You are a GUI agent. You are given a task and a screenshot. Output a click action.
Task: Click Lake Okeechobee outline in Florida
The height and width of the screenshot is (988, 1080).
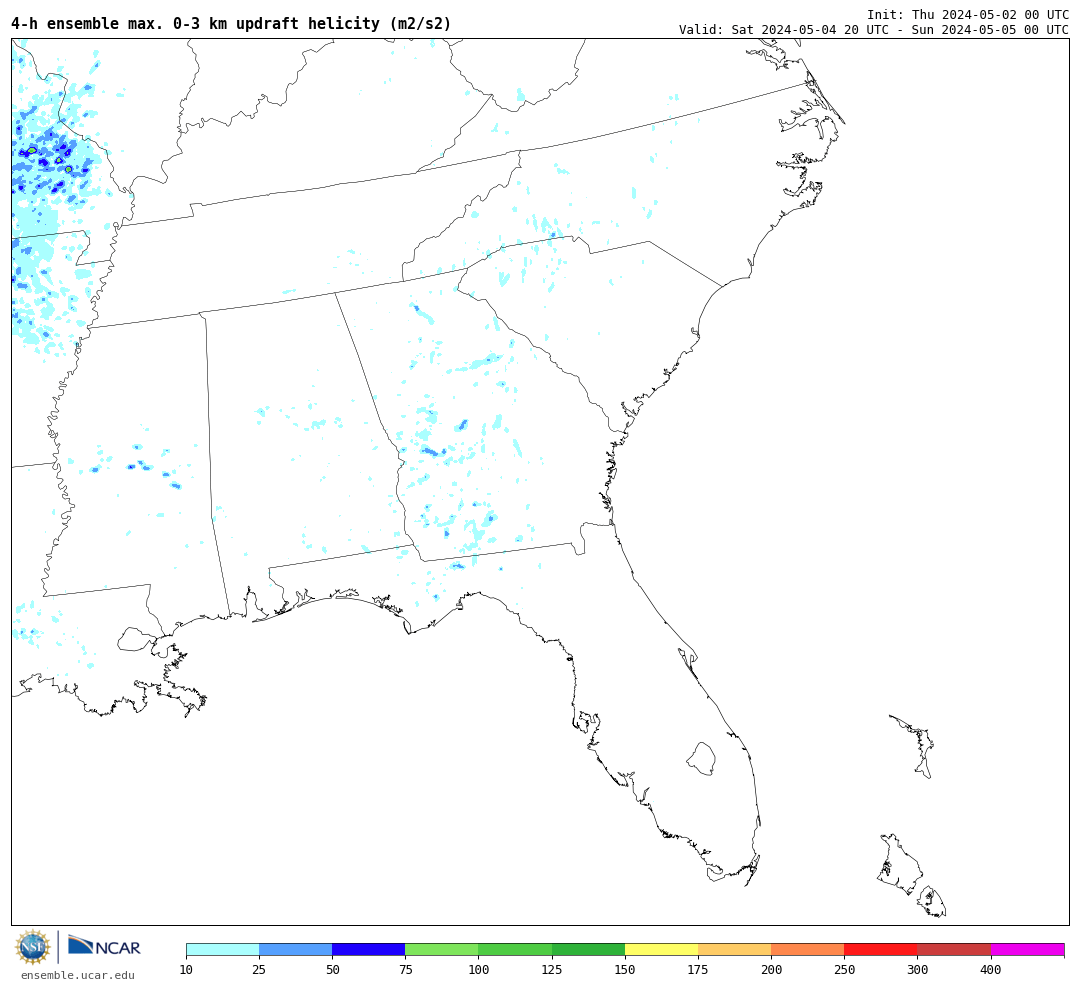pos(702,759)
